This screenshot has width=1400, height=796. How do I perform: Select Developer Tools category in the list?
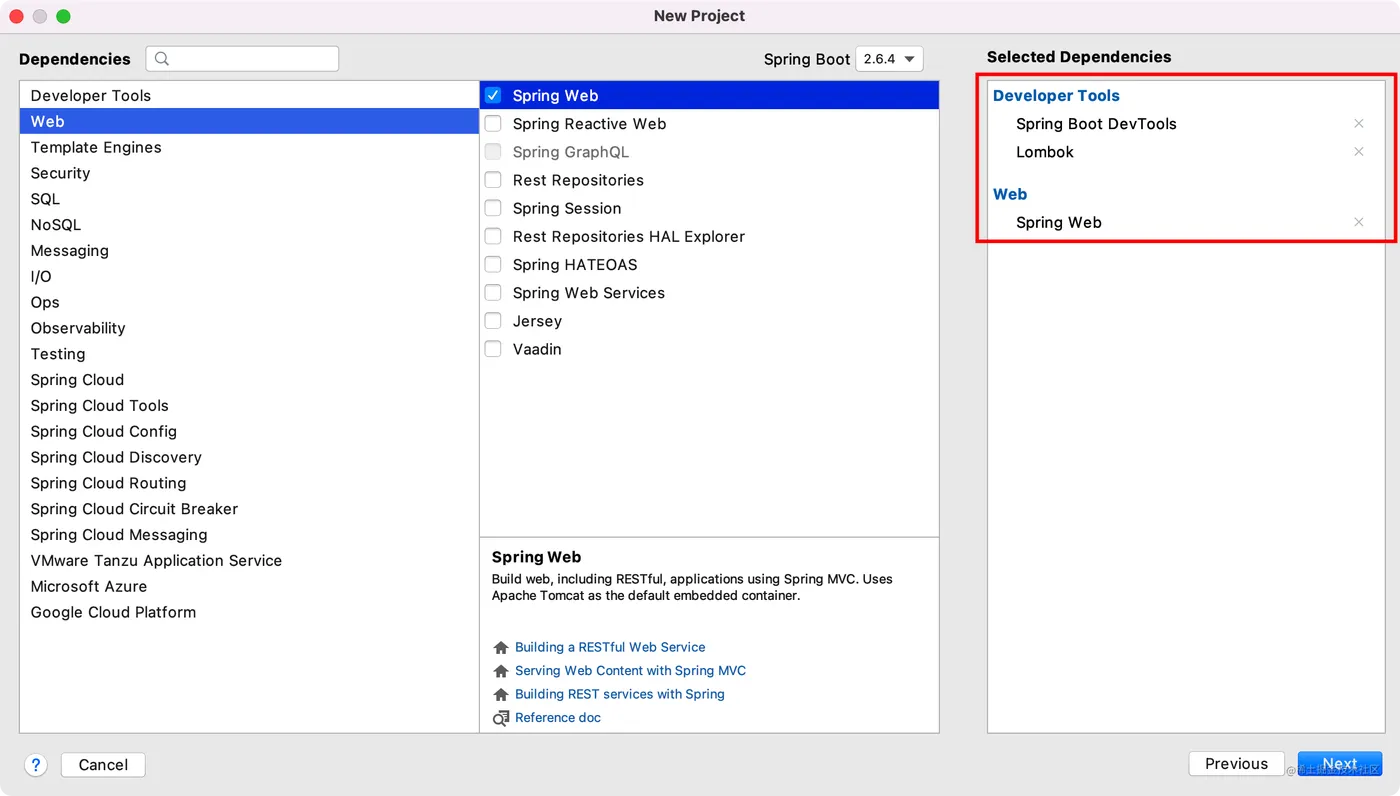[249, 96]
